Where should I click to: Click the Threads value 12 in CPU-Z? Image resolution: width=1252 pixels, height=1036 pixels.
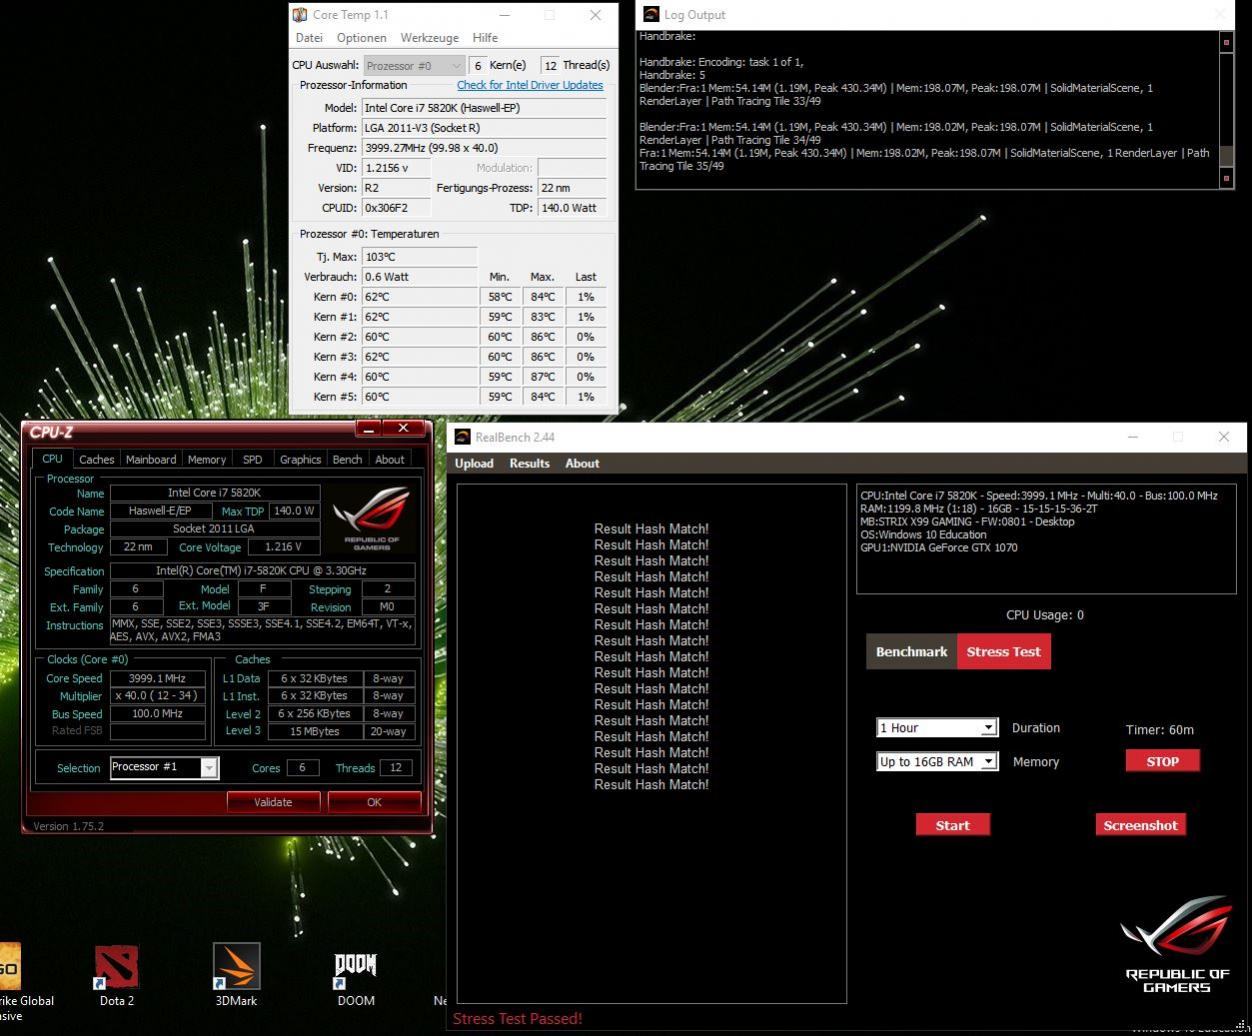[396, 768]
